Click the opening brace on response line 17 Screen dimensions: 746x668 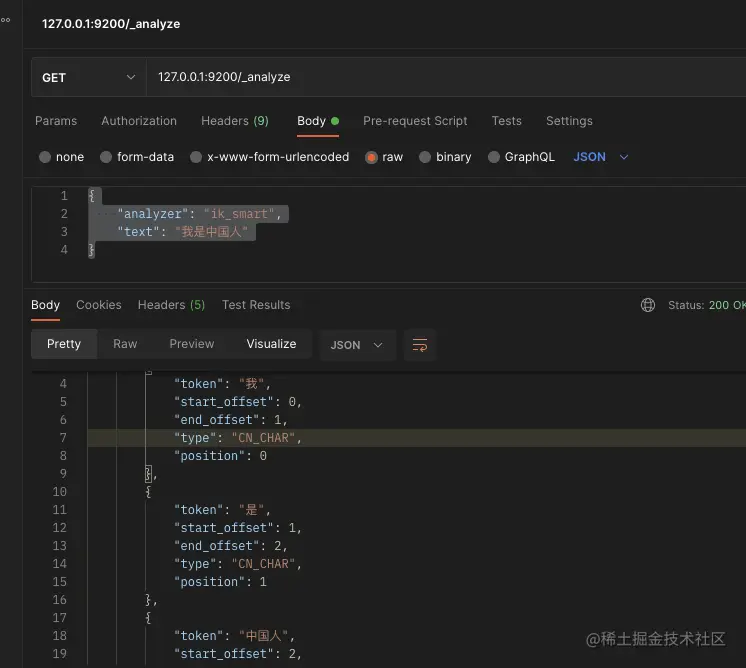point(148,618)
